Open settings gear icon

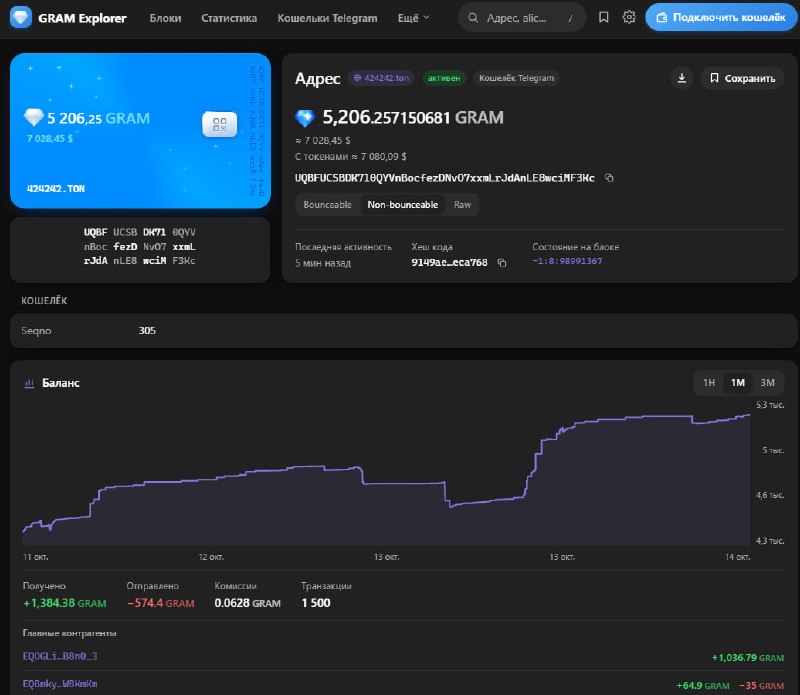click(x=629, y=17)
